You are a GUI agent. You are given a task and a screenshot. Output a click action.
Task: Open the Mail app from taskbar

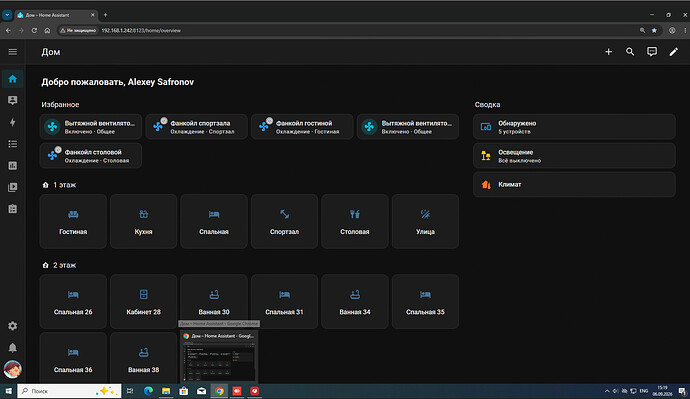pyautogui.click(x=201, y=391)
